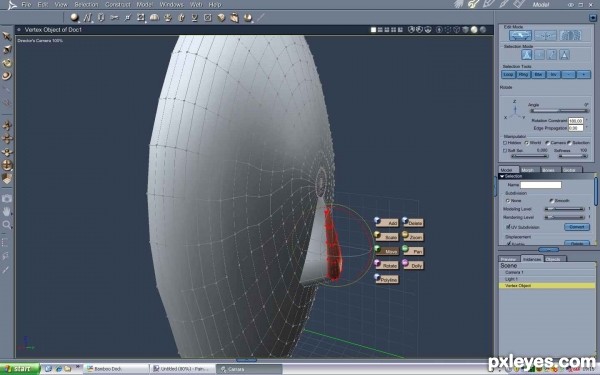The height and width of the screenshot is (375, 600).
Task: Adjust the Modeling Level slider
Action: (564, 209)
